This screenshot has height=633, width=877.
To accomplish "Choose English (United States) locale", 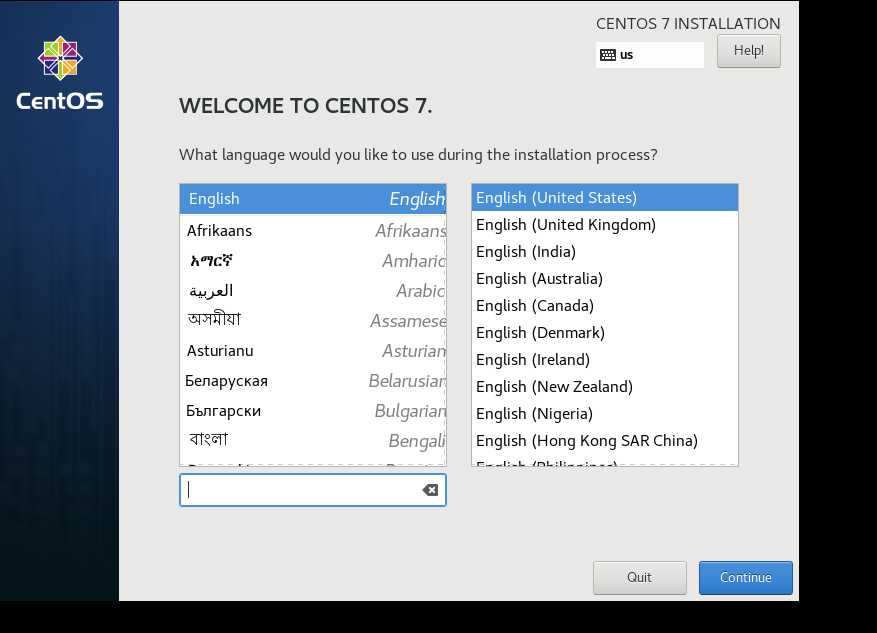I will [x=605, y=197].
